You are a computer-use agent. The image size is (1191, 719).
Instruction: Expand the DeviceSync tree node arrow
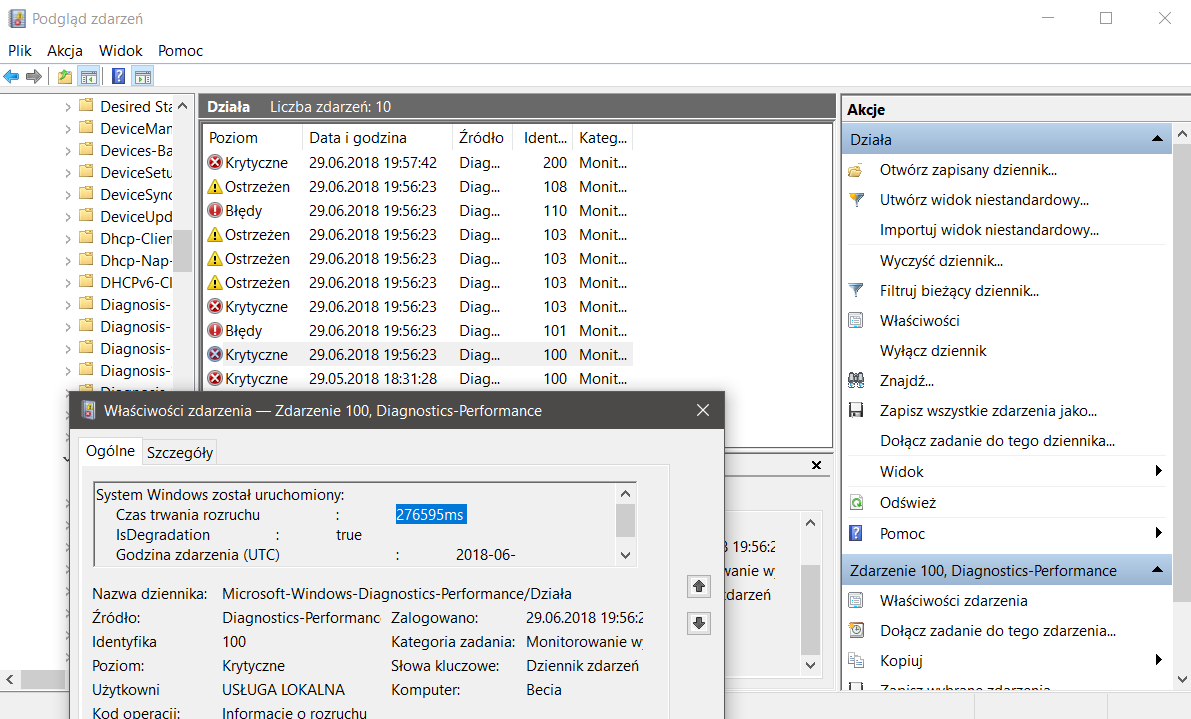(x=68, y=195)
